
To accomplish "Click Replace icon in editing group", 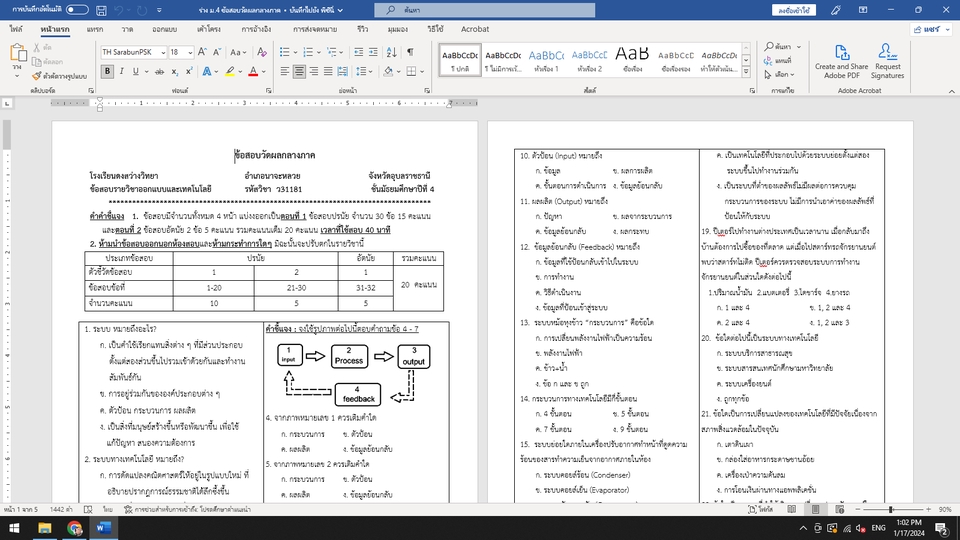I will click(x=778, y=61).
